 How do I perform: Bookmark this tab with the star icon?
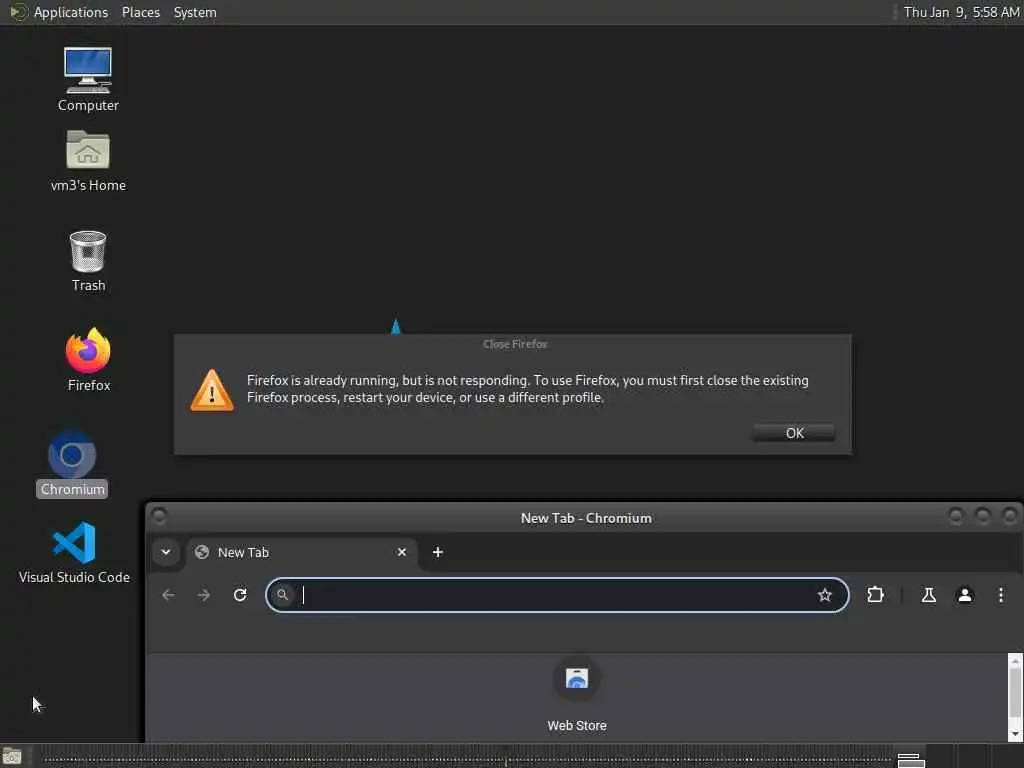(x=824, y=595)
